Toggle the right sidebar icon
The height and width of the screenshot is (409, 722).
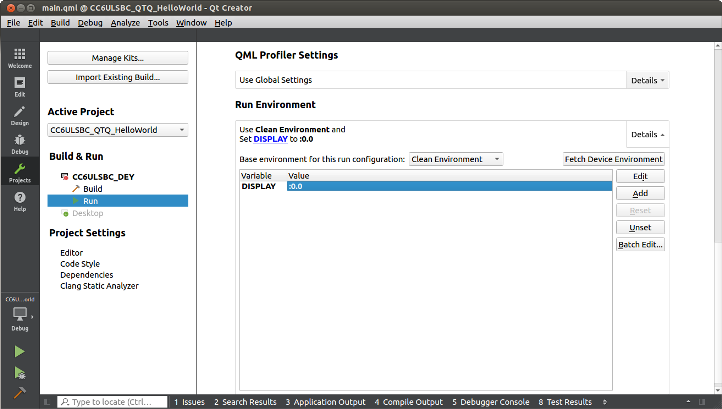click(702, 402)
